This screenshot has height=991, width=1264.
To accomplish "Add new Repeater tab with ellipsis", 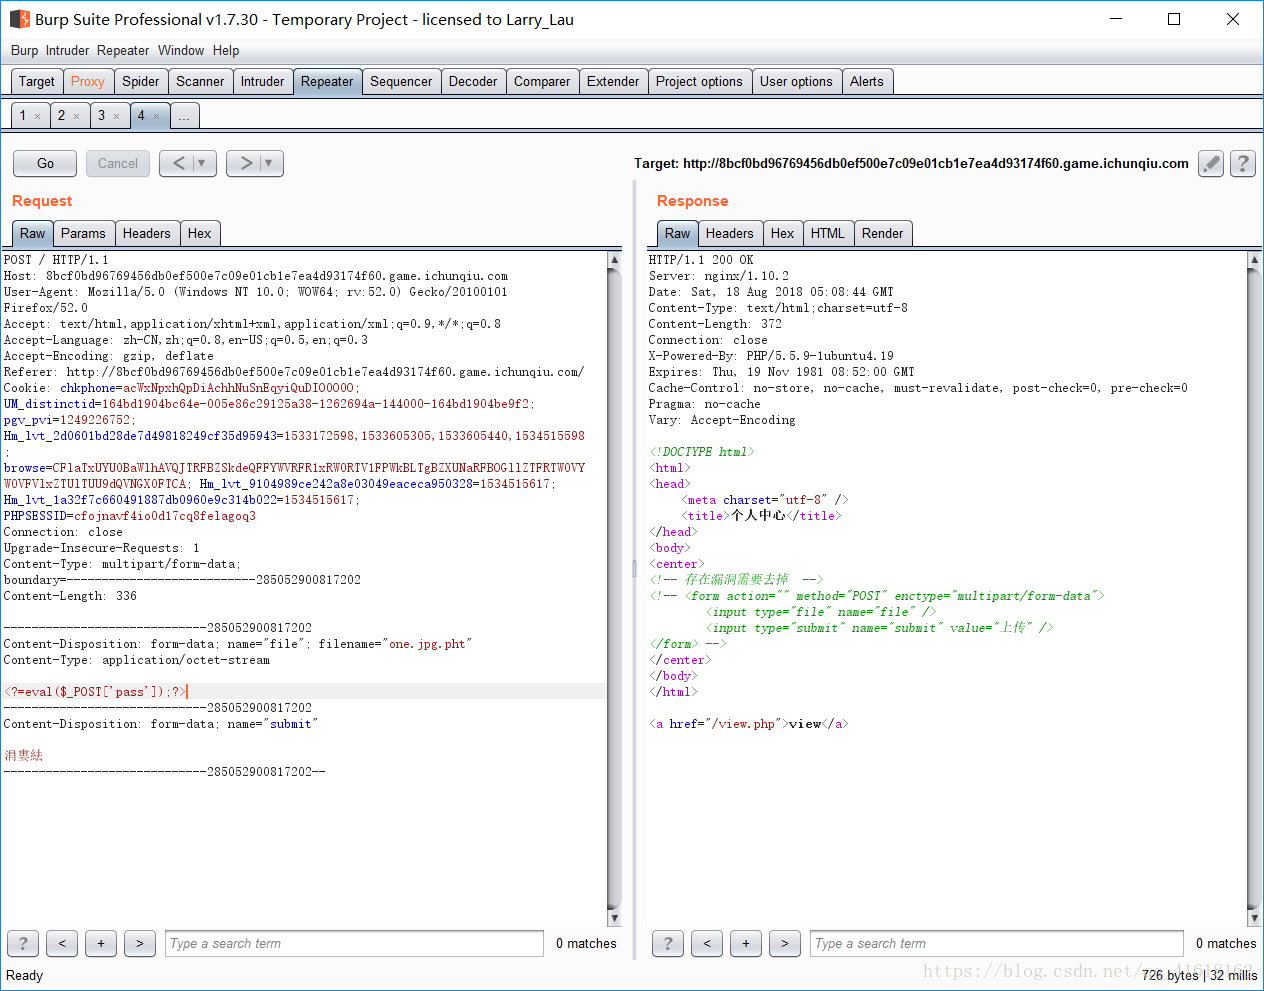I will click(184, 116).
